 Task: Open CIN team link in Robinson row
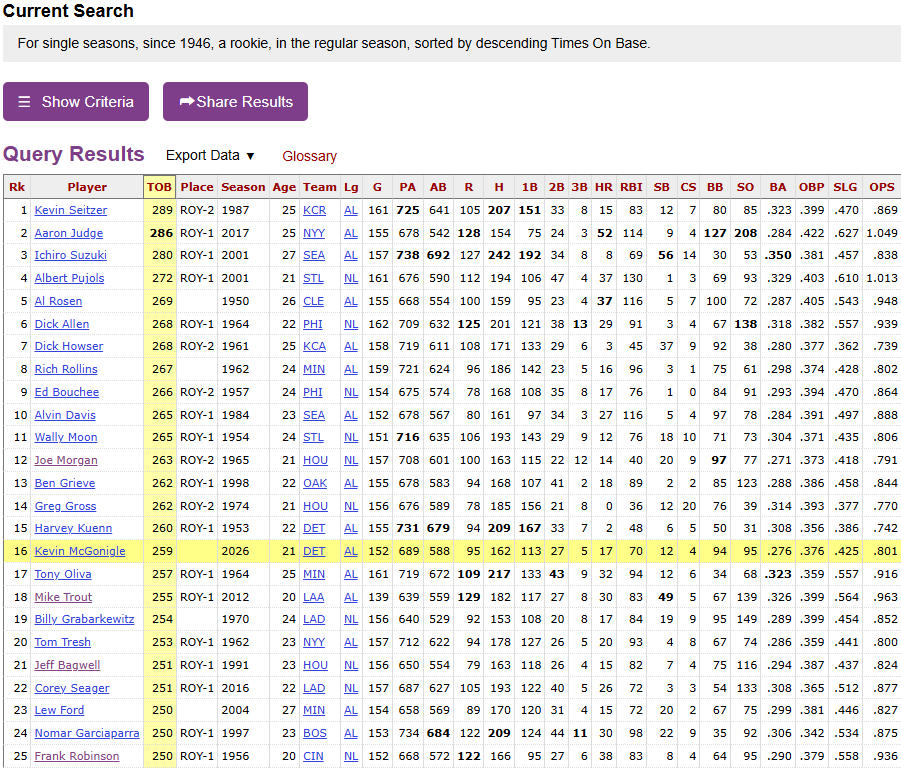pos(313,756)
